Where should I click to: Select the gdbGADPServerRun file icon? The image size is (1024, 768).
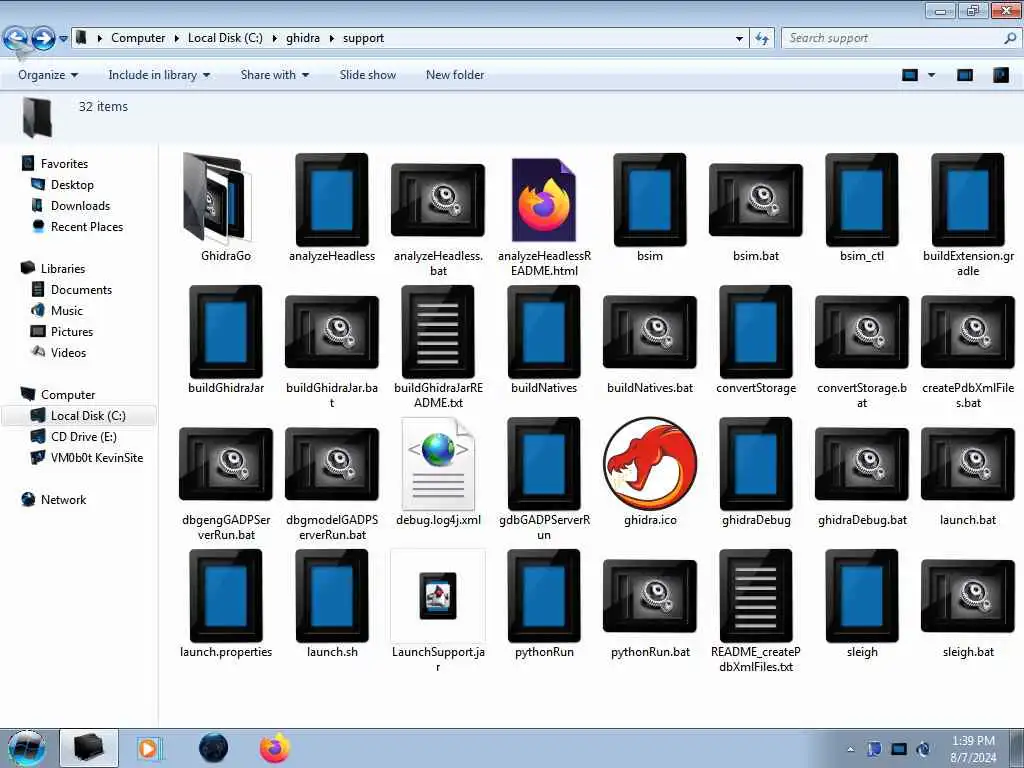coord(544,464)
